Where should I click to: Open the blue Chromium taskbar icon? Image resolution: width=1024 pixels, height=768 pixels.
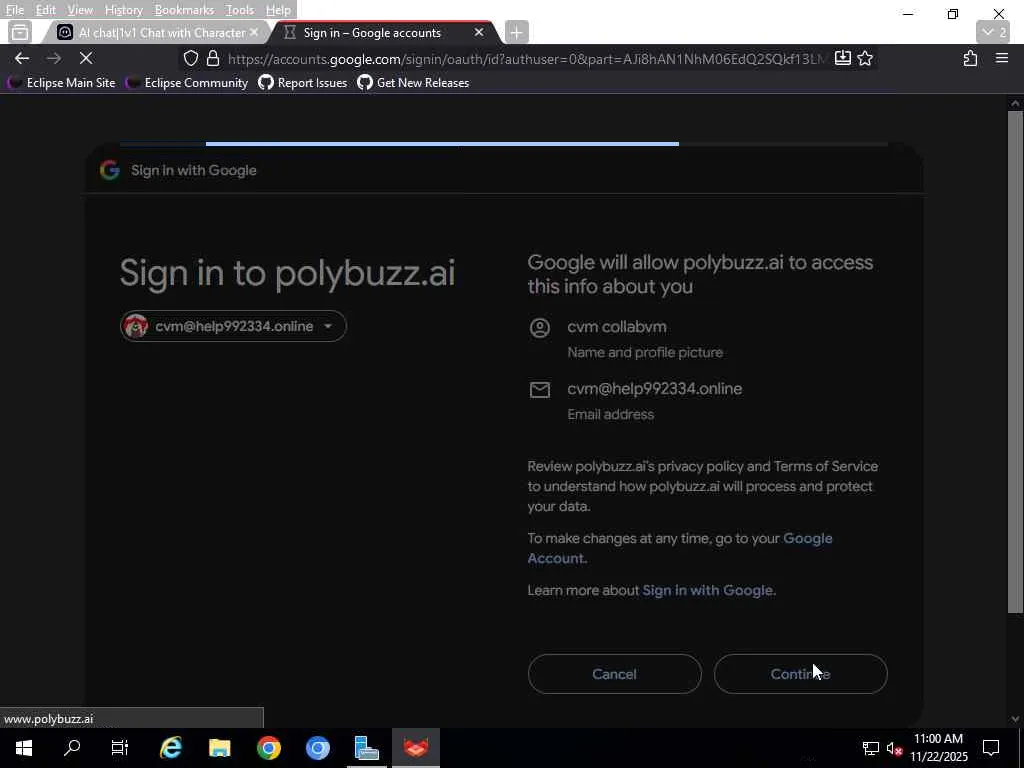click(317, 748)
